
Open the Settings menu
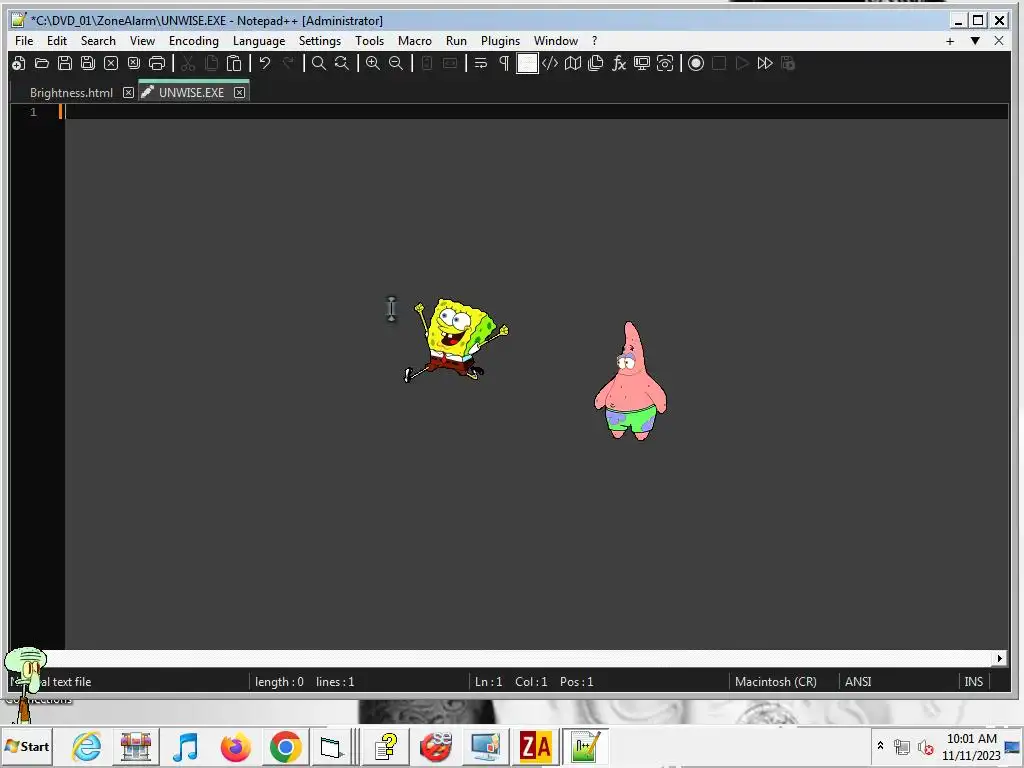tap(319, 40)
